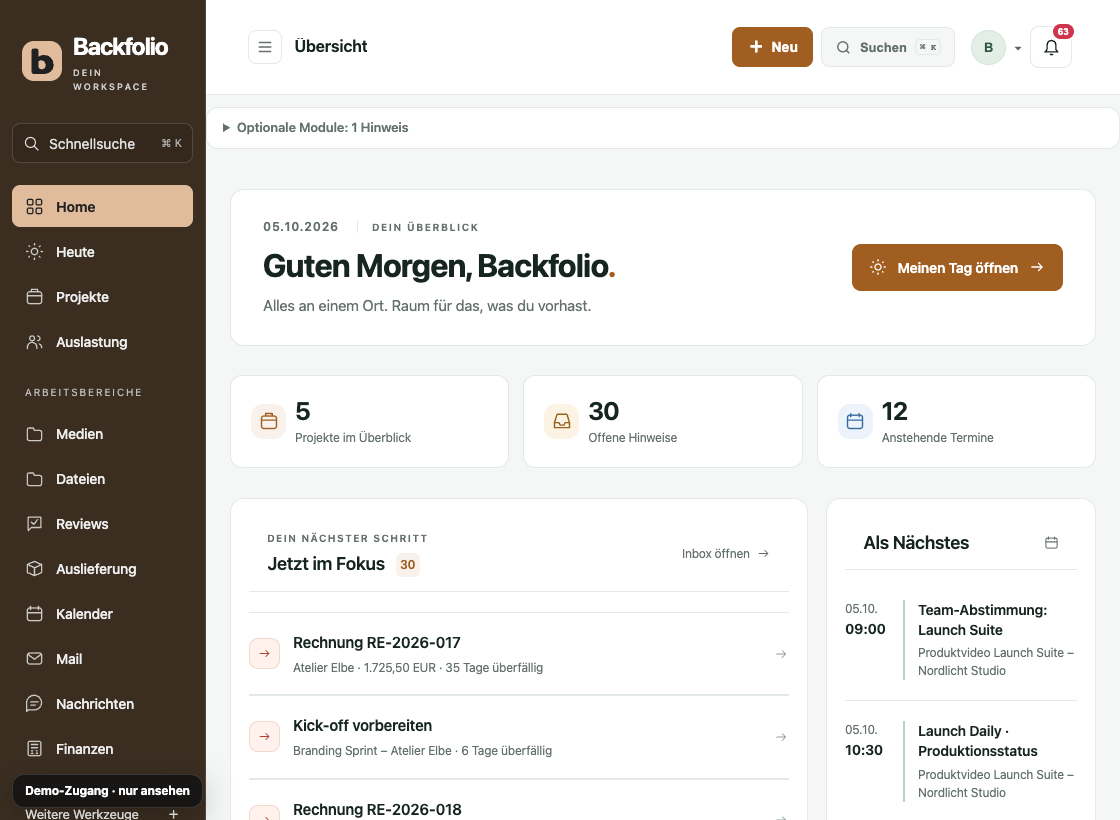
Task: Click Inbox öffnen link
Action: (725, 554)
